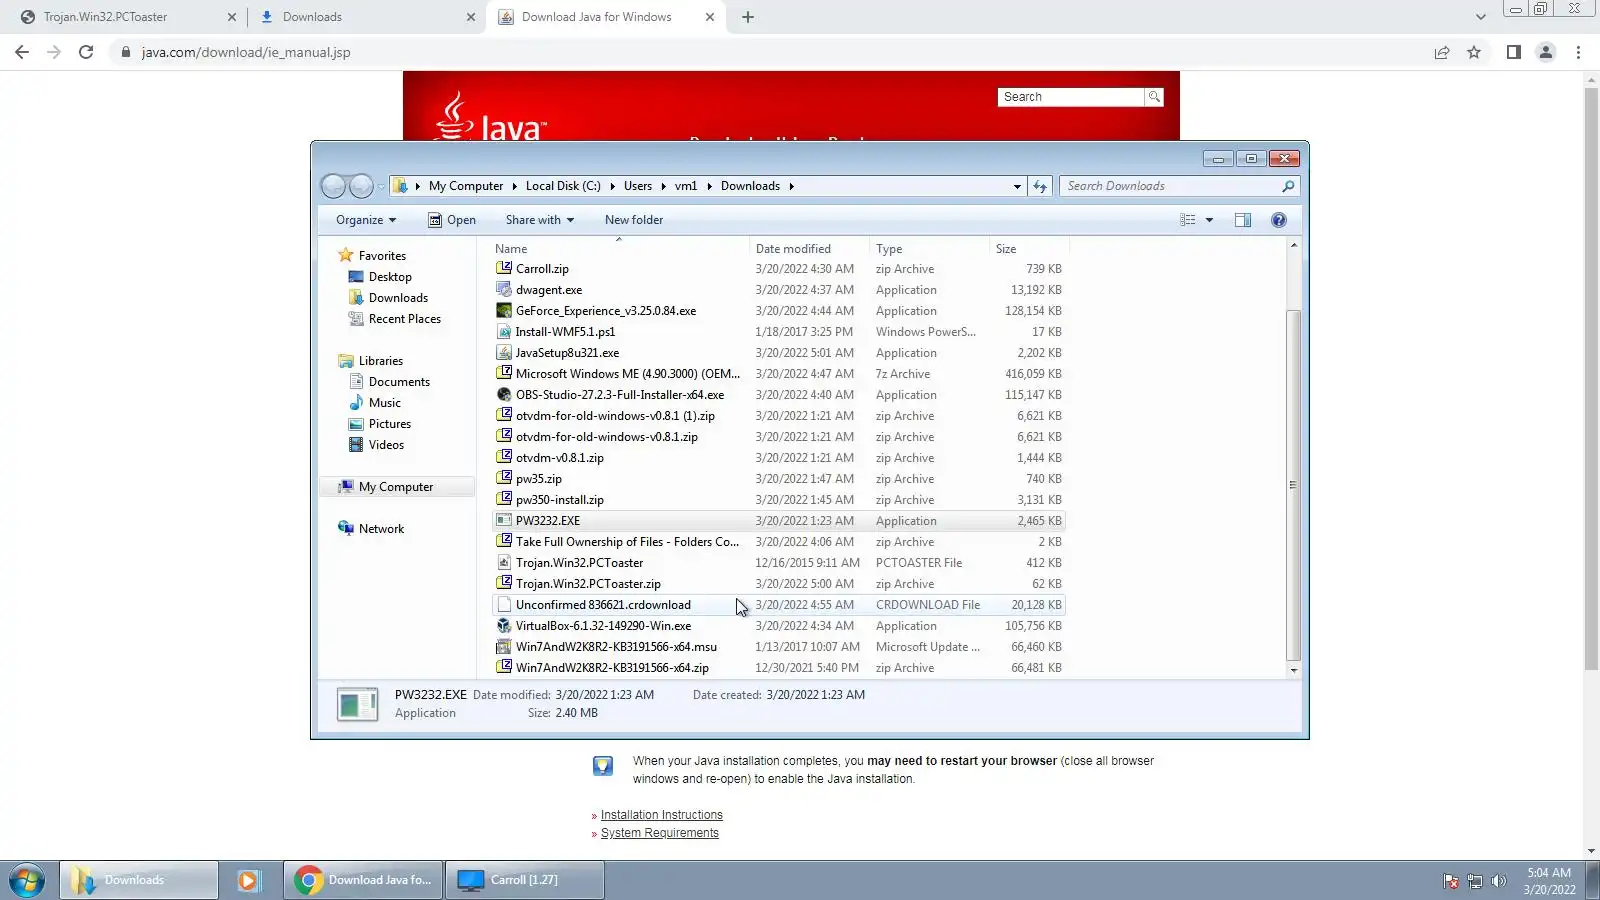1600x900 pixels.
Task: Click the VirtualBox installer icon
Action: tap(504, 625)
